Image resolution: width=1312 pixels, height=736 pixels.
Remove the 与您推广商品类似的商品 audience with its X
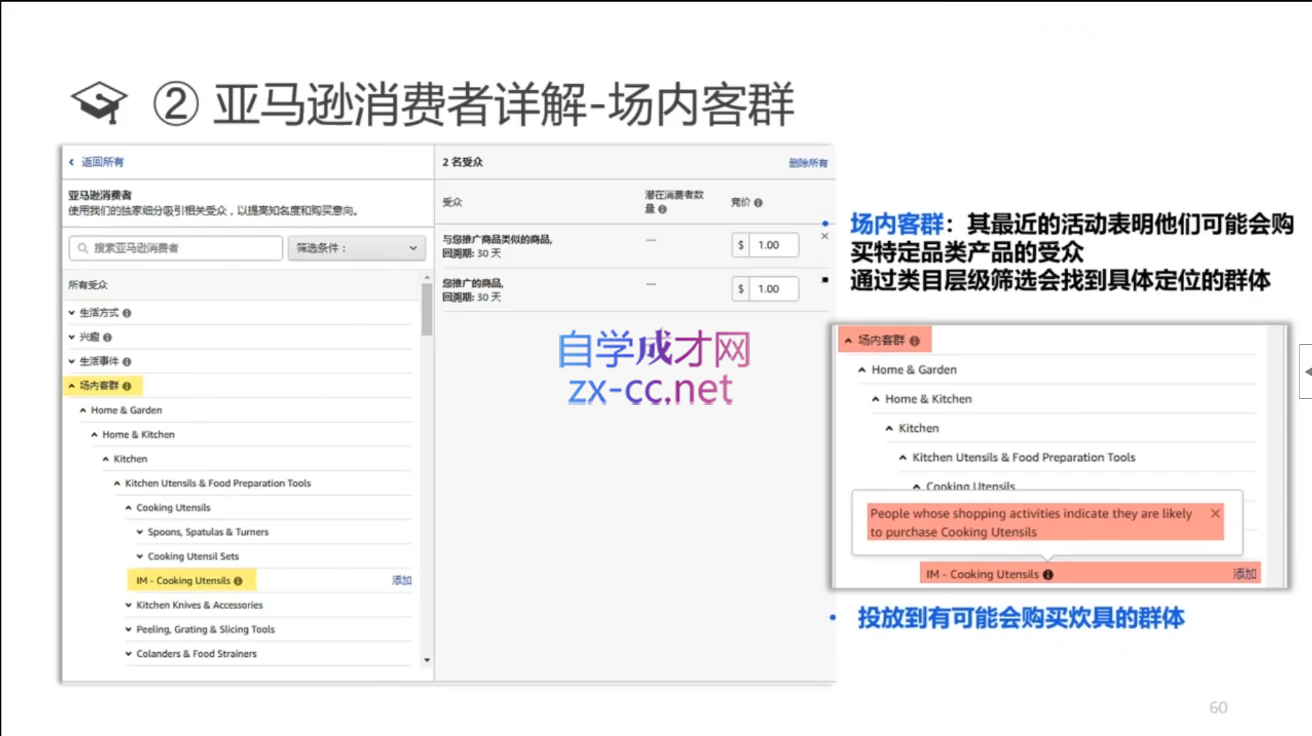[x=824, y=237]
